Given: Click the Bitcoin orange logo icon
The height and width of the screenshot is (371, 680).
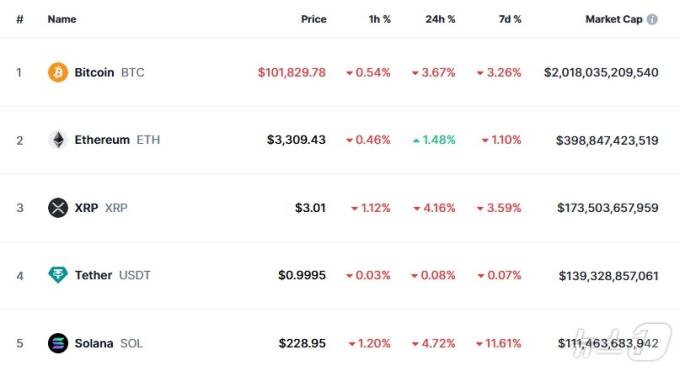Looking at the screenshot, I should (x=58, y=72).
